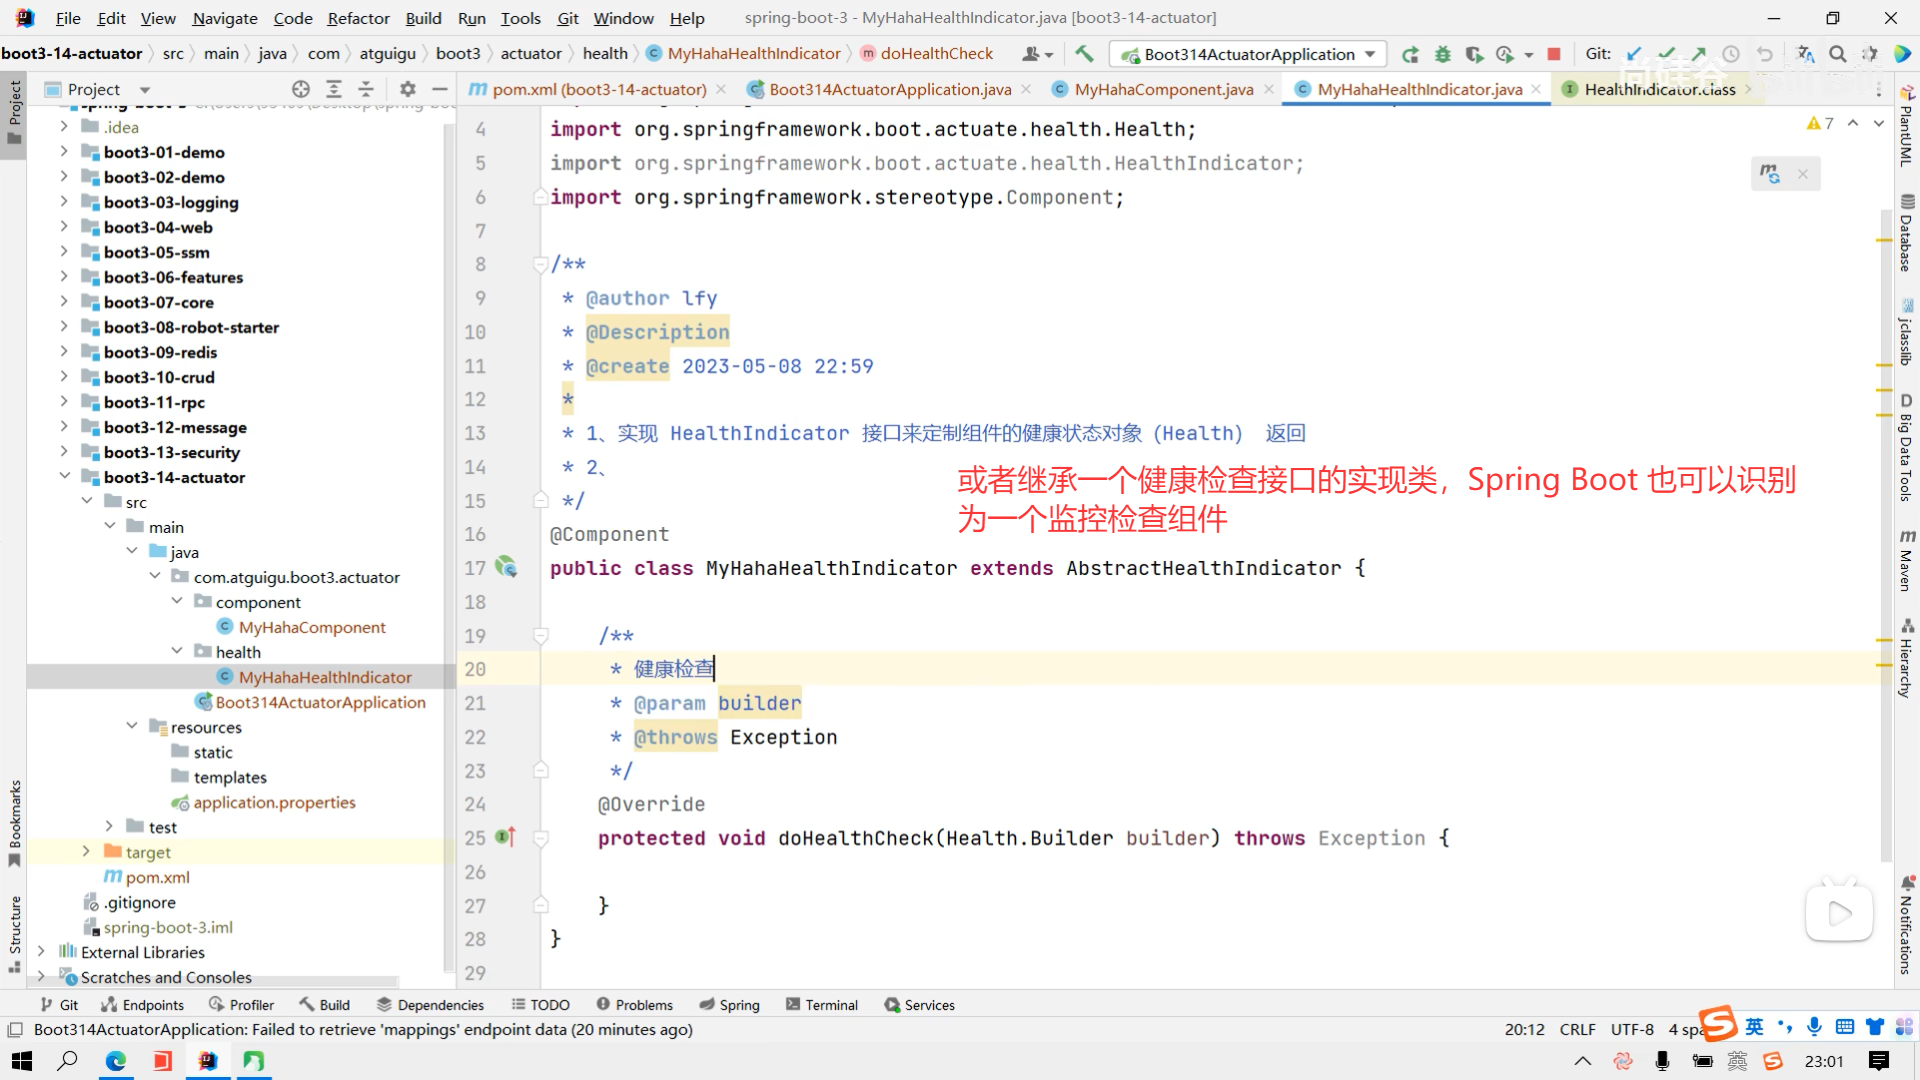Click the UTF-8 encoding status widget
Viewport: 1920px width, 1080px height.
pyautogui.click(x=1632, y=1029)
